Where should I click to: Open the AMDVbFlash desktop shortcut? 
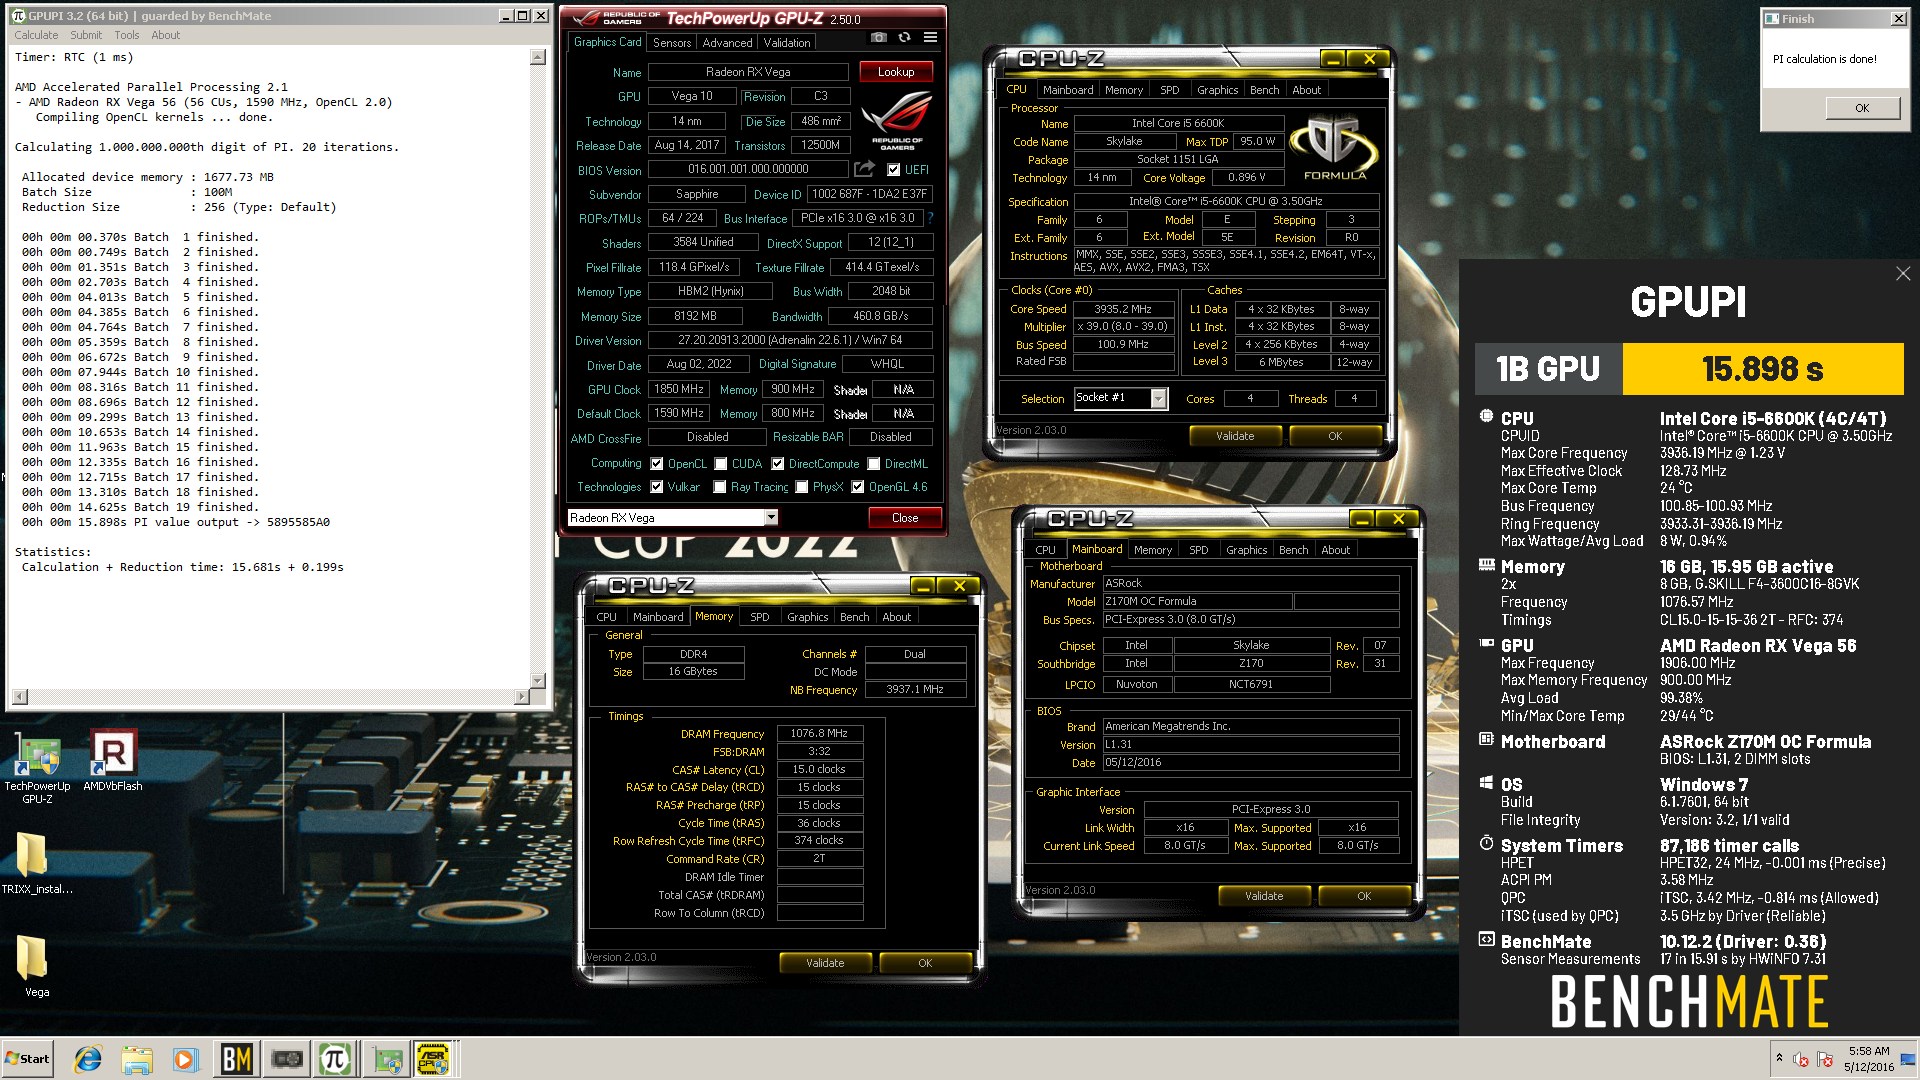(113, 761)
